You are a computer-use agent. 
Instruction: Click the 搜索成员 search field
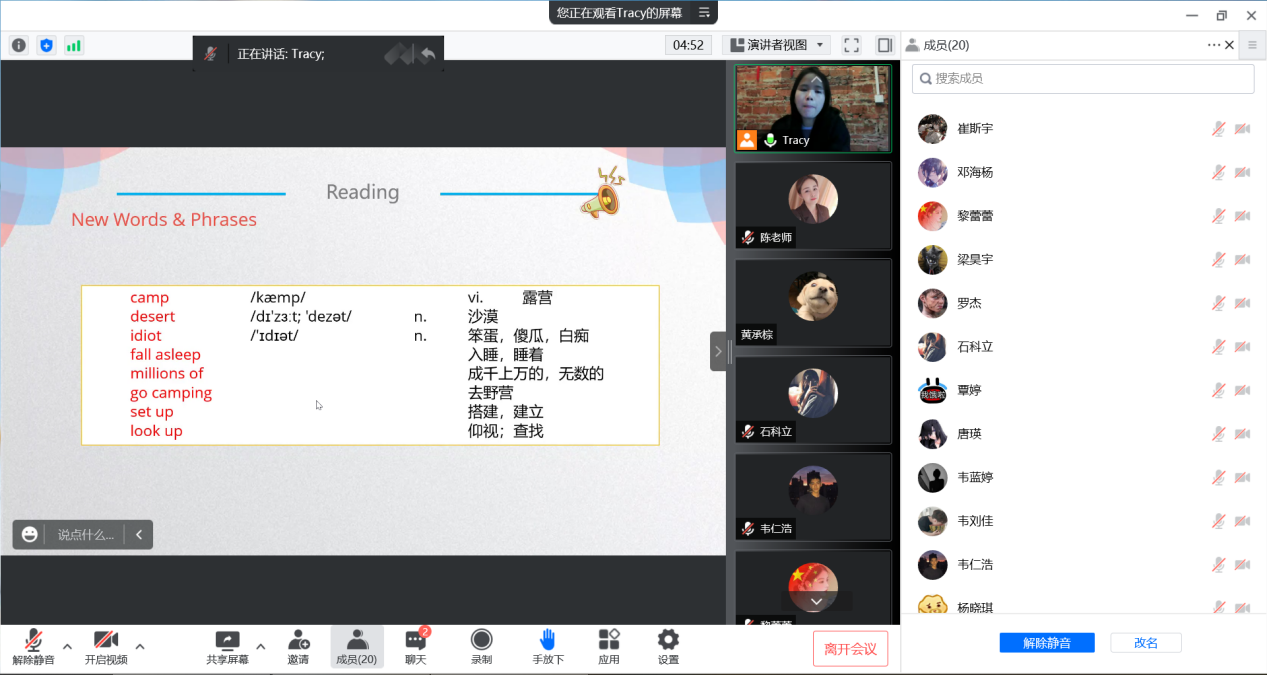point(1083,79)
